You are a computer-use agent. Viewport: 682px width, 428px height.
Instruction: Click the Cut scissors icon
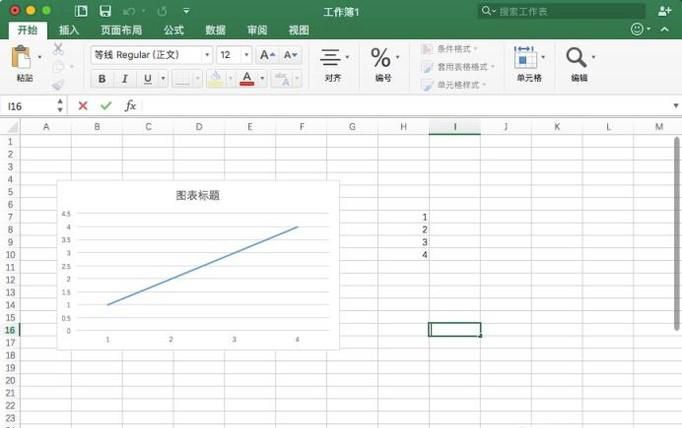(58, 48)
